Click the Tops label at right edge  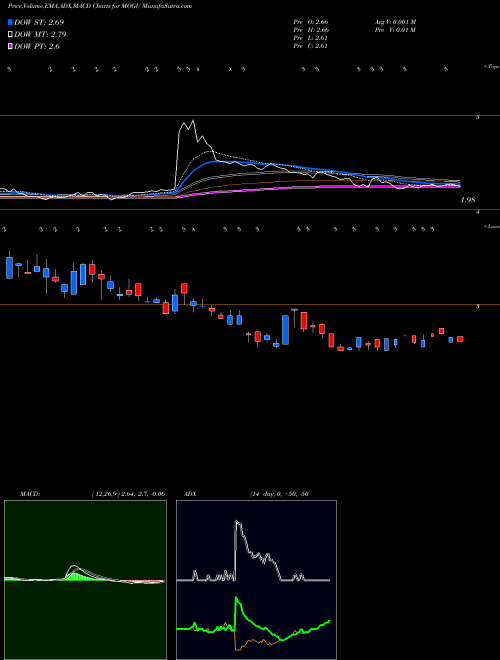[x=491, y=67]
